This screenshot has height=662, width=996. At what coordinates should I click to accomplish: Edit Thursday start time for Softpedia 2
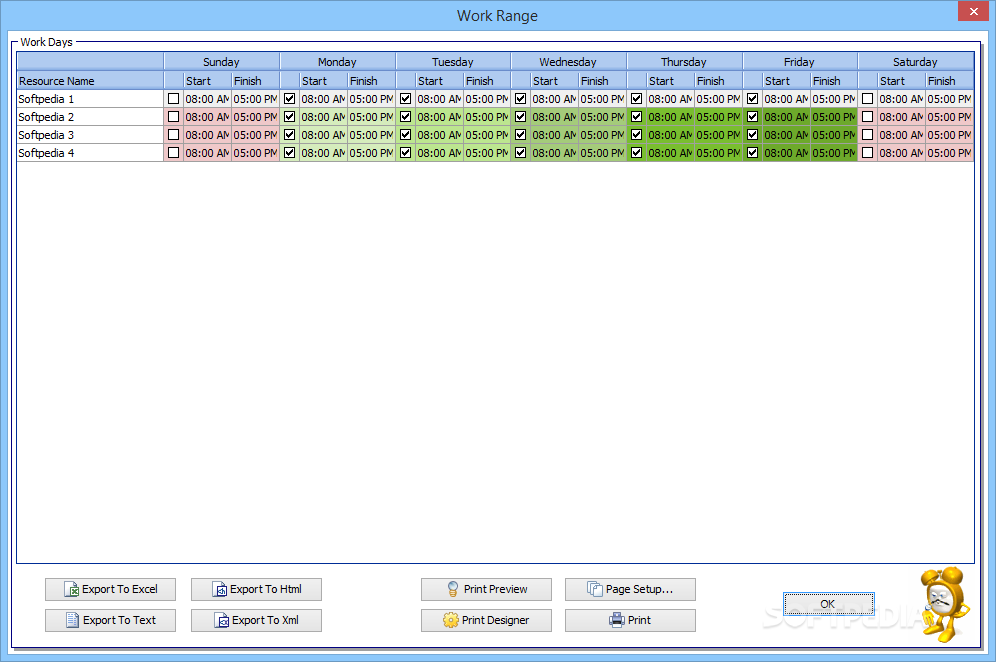[x=670, y=117]
